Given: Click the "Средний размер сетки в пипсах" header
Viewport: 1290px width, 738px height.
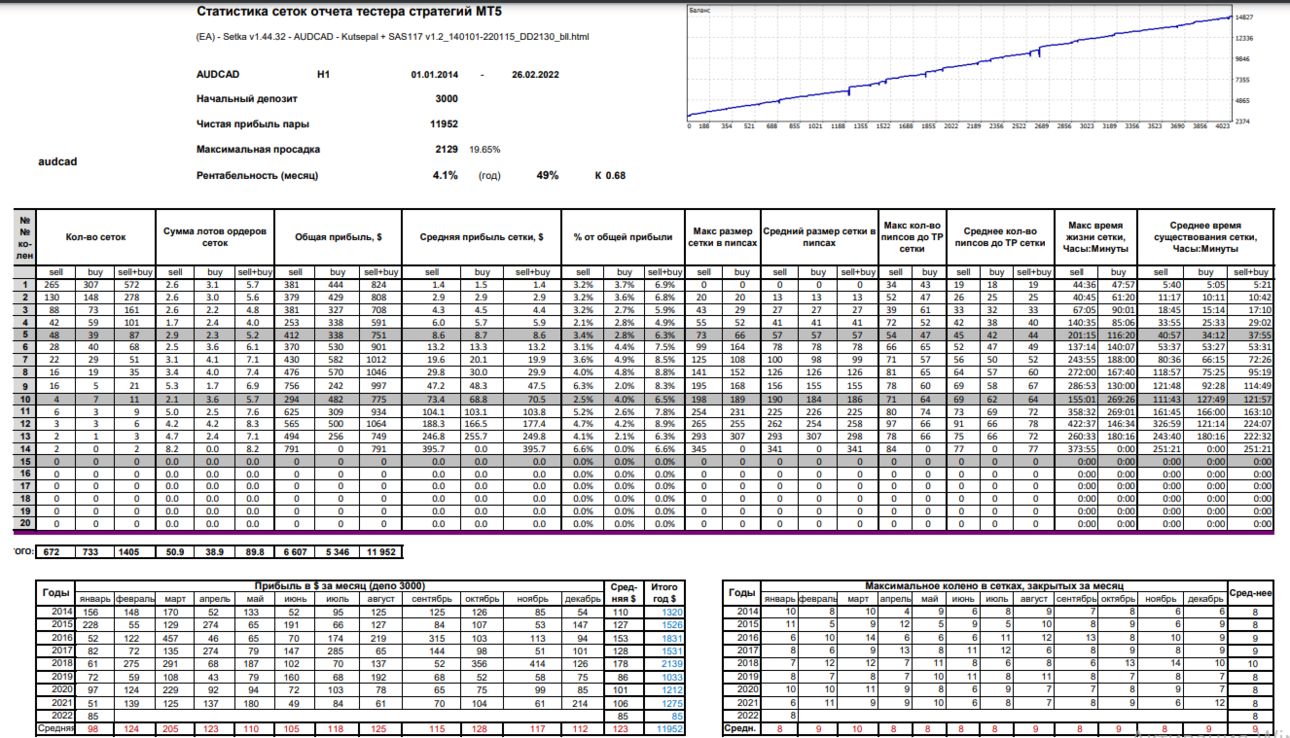Looking at the screenshot, I should [x=818, y=236].
